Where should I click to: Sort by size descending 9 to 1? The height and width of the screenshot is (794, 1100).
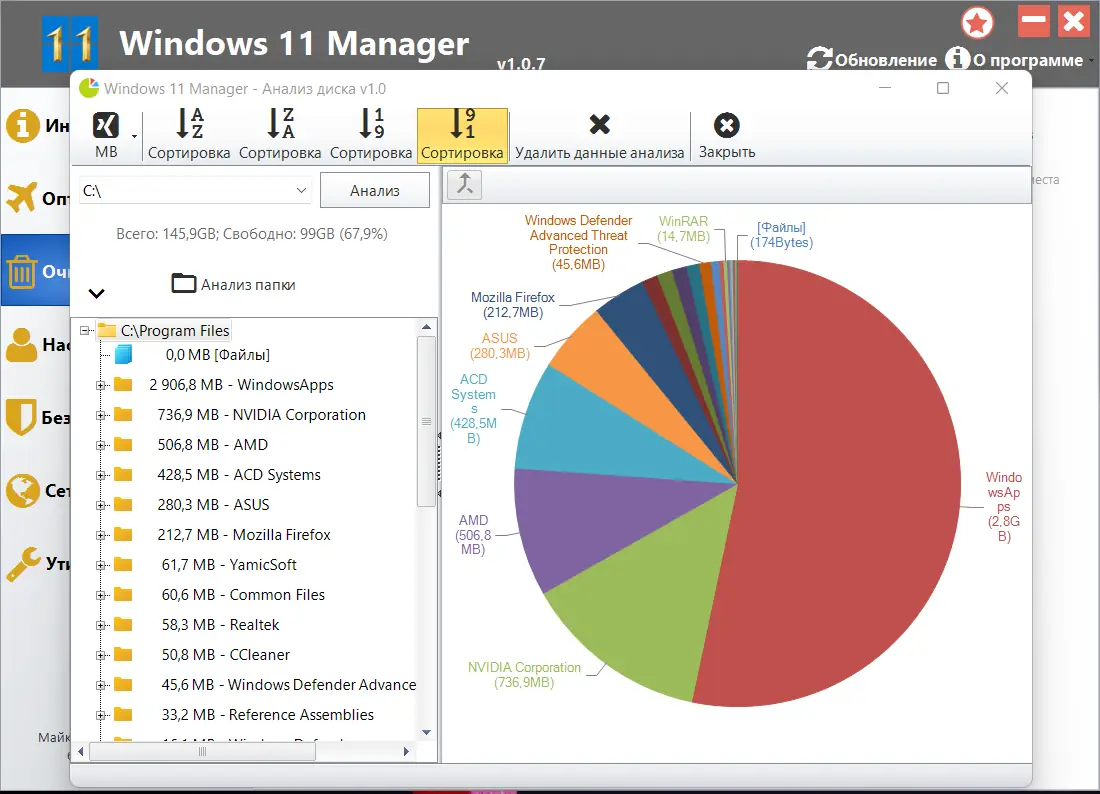coord(462,135)
